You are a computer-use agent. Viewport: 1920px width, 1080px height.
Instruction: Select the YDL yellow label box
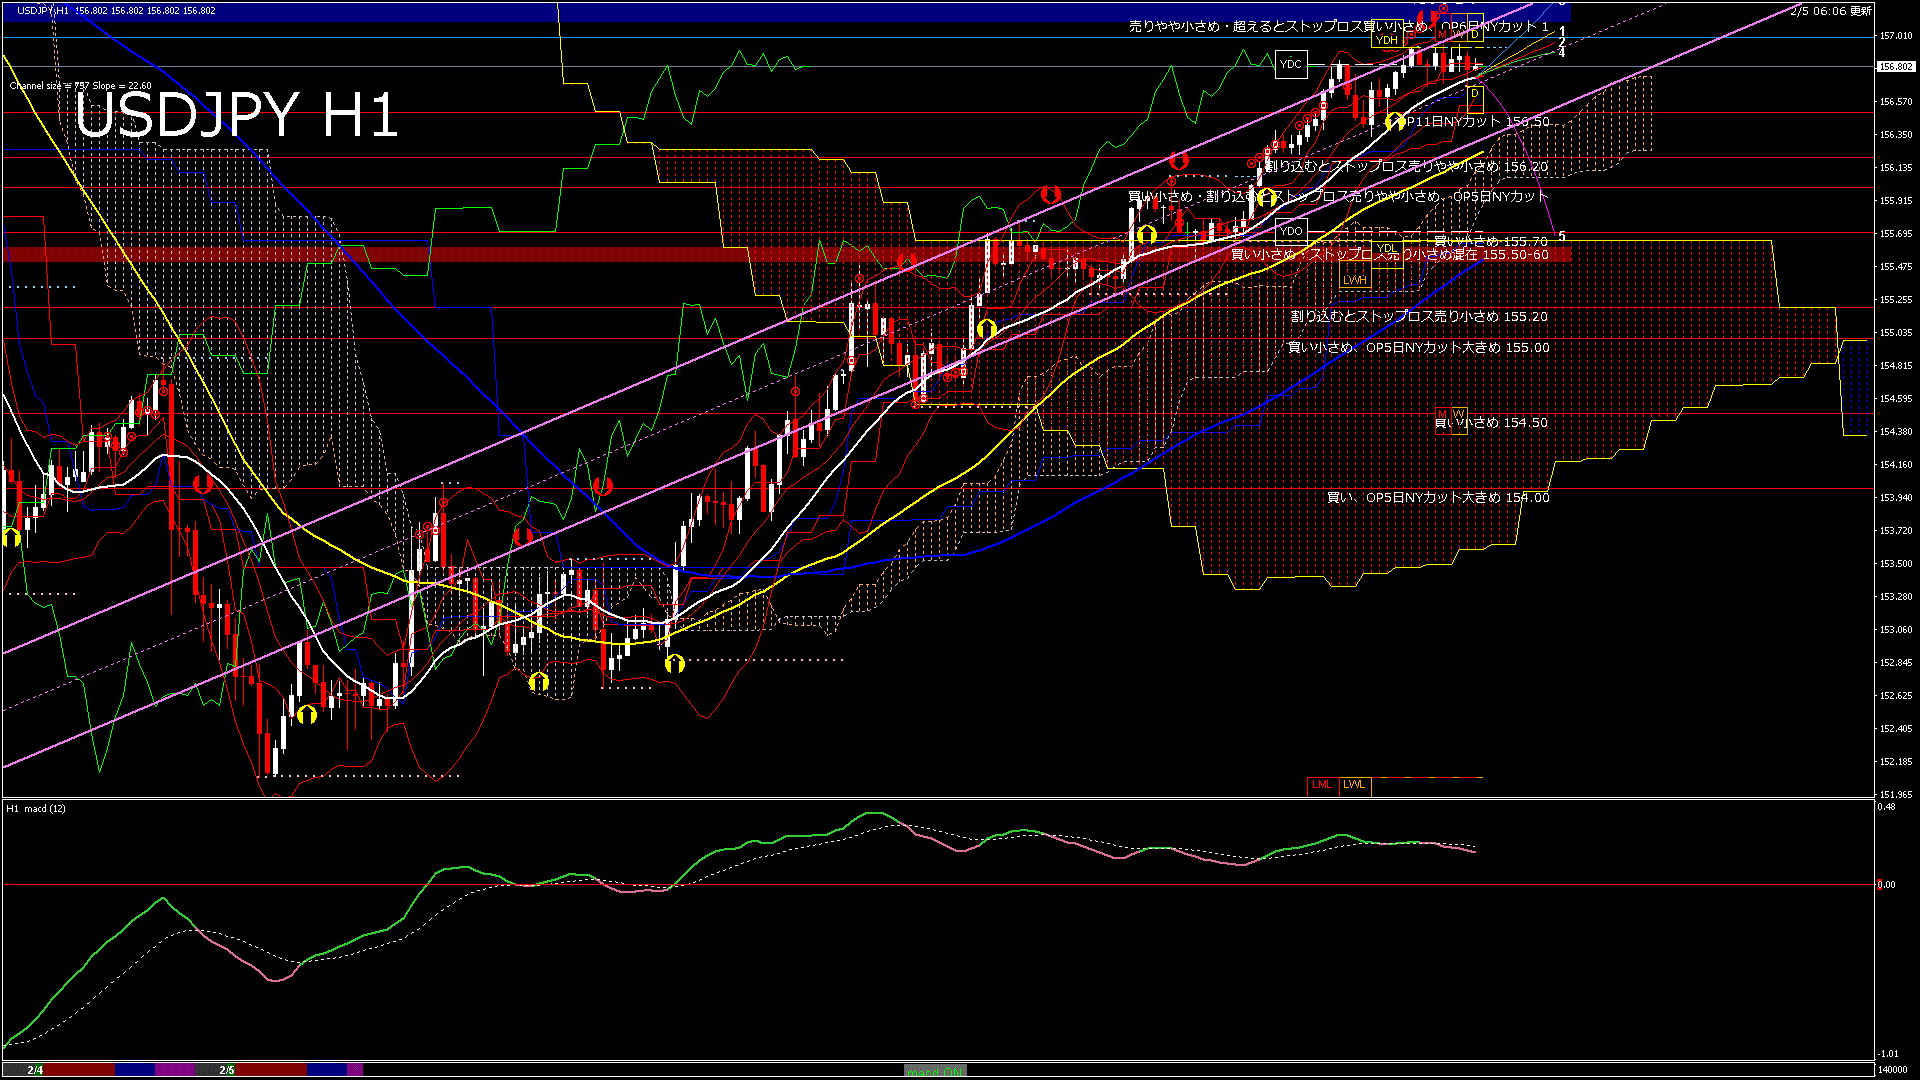tap(1386, 249)
